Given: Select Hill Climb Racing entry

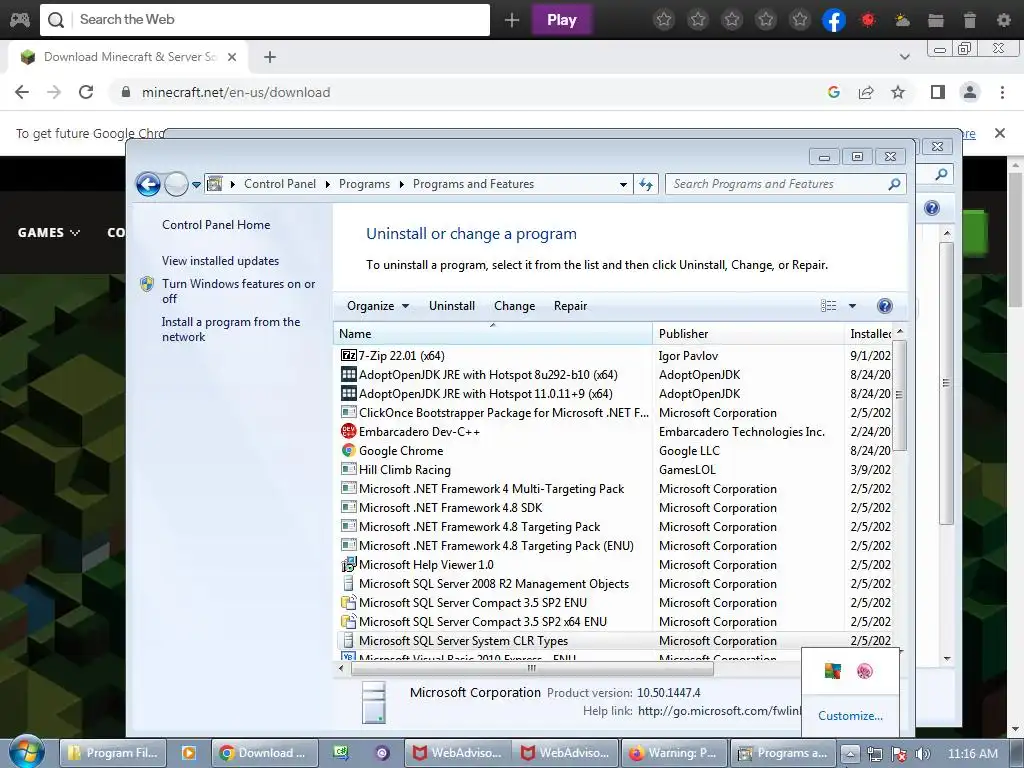Looking at the screenshot, I should (614, 470).
